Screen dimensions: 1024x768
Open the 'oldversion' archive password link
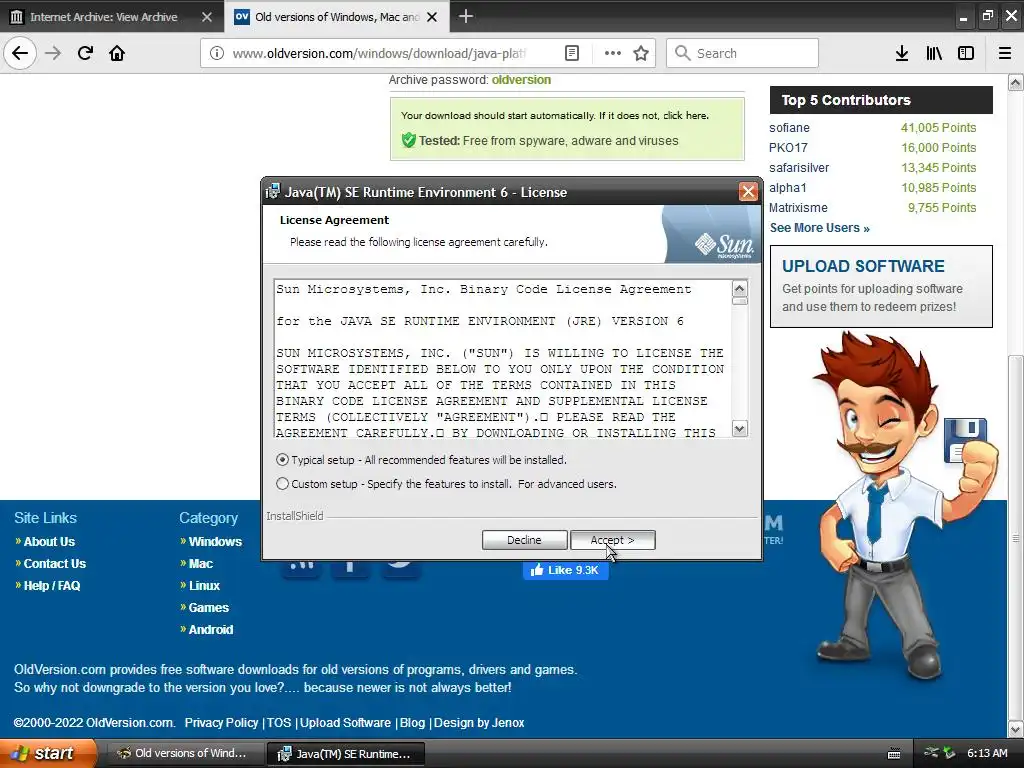(x=521, y=80)
